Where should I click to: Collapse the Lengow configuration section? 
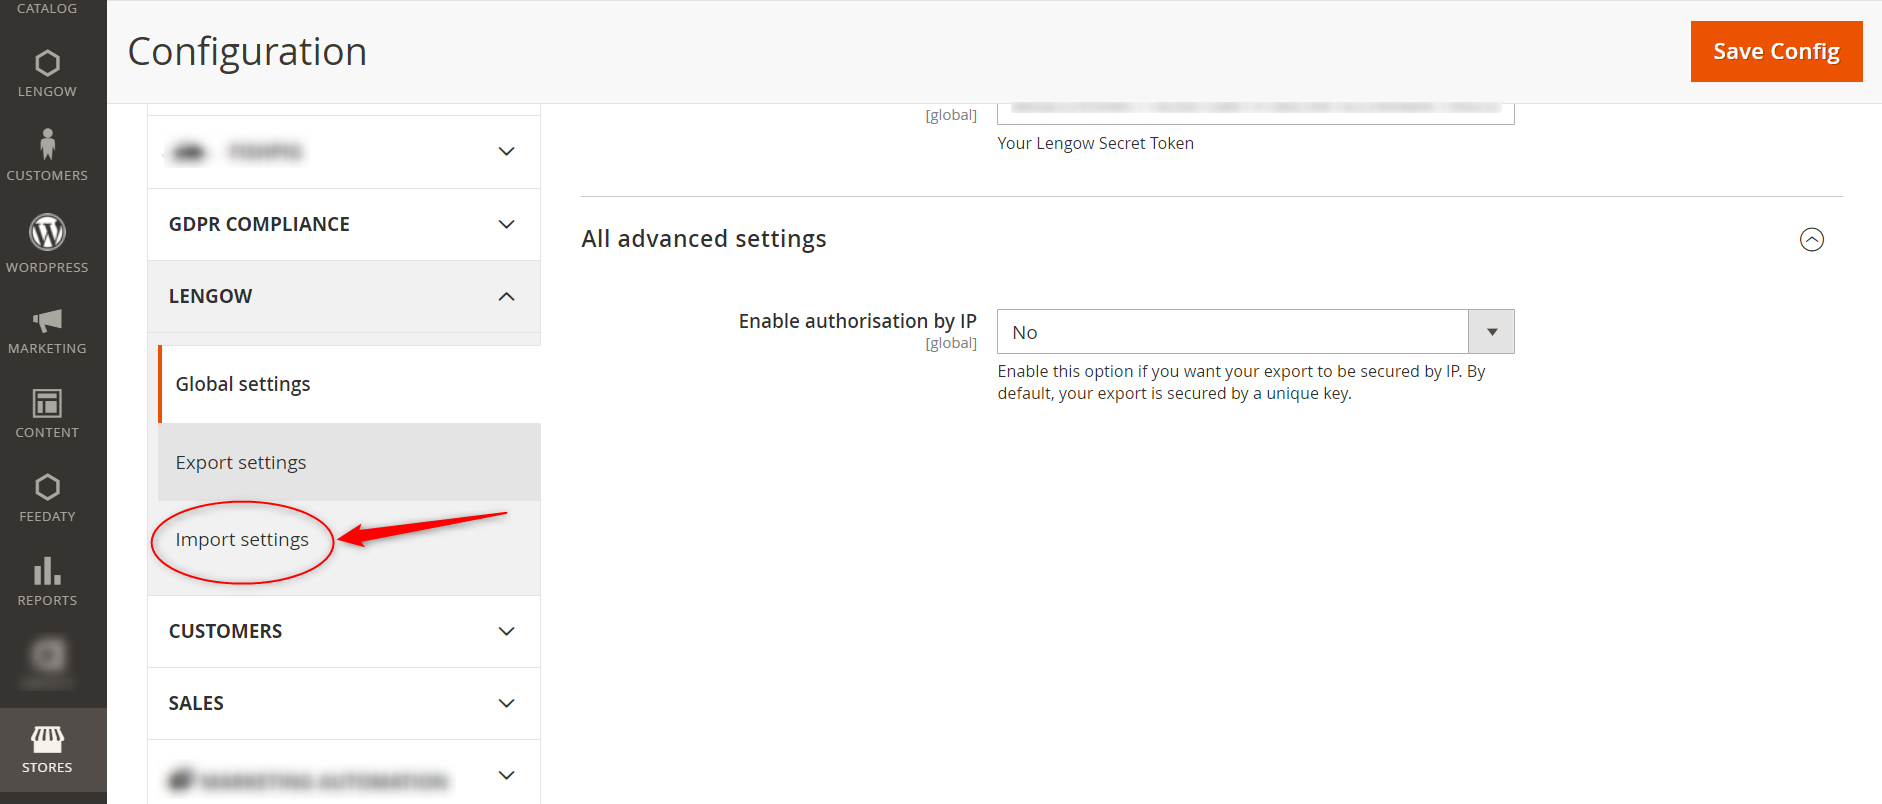pyautogui.click(x=343, y=297)
